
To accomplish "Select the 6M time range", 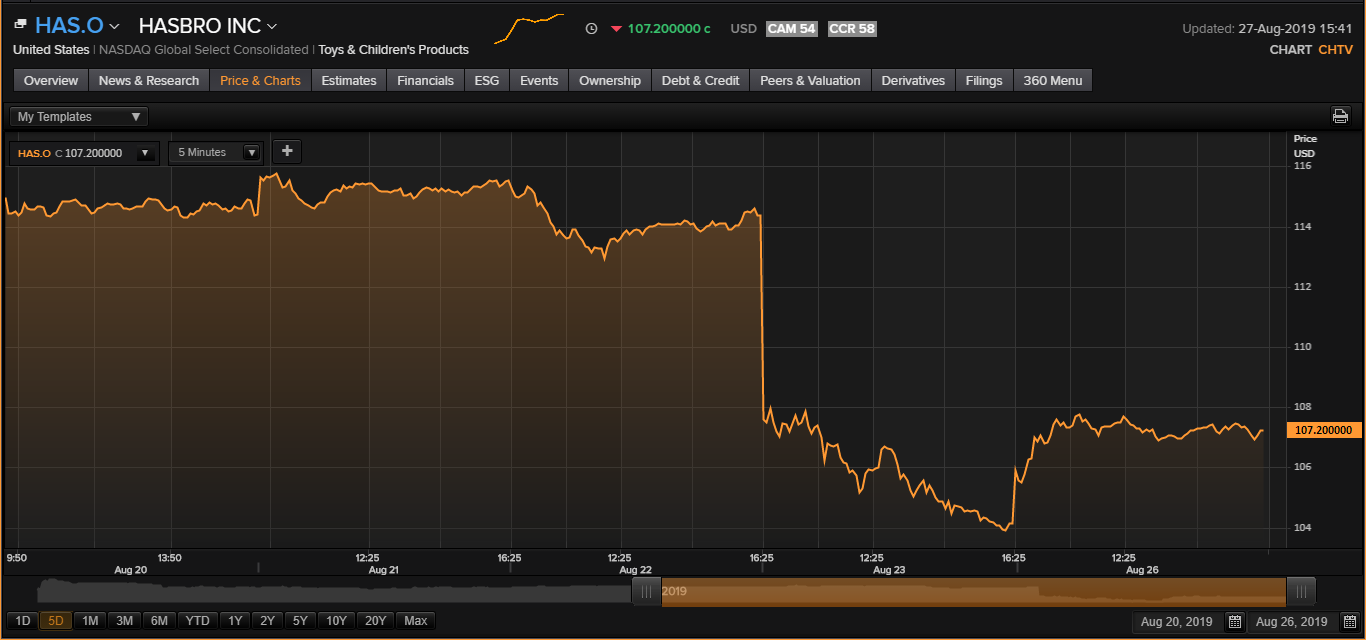I will pos(159,621).
